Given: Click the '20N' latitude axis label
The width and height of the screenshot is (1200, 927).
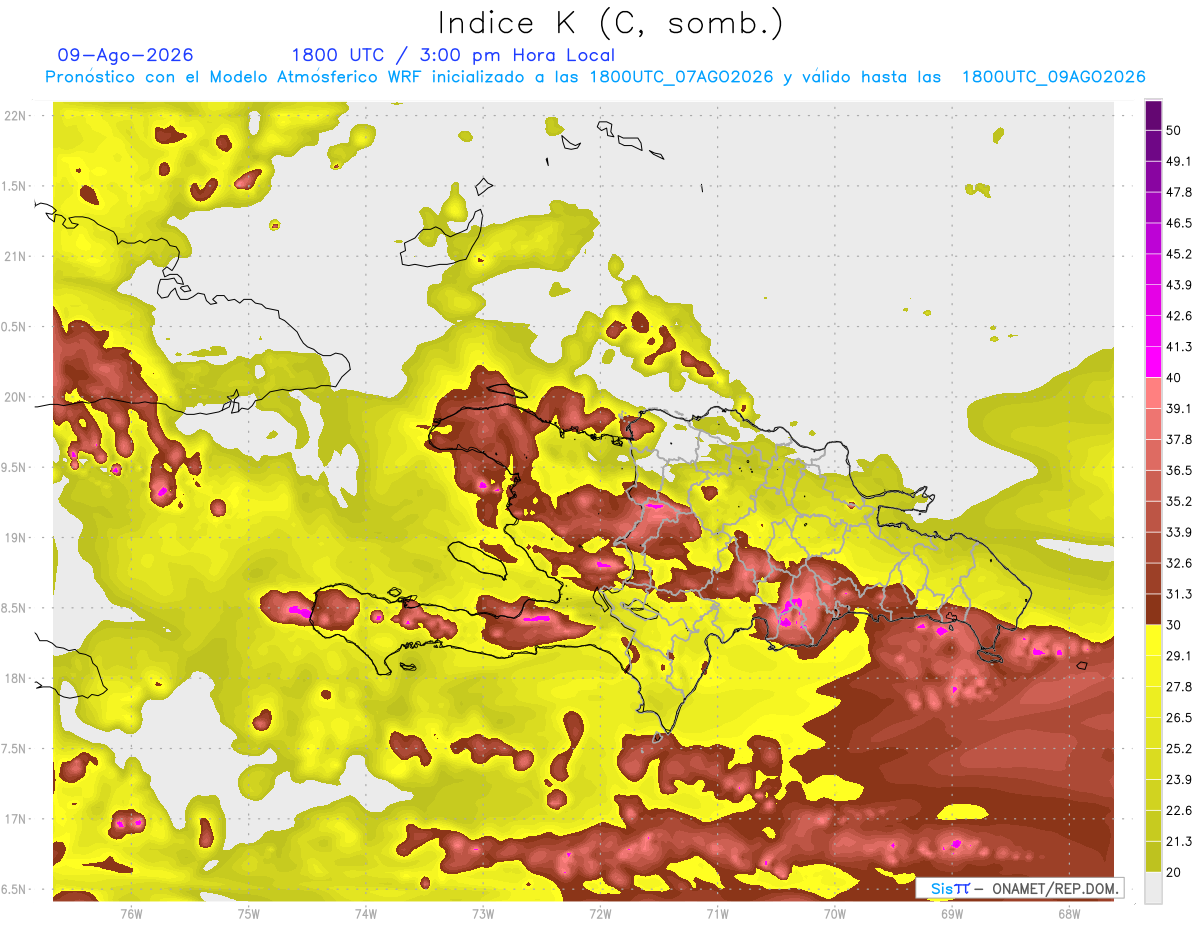Looking at the screenshot, I should (x=16, y=397).
